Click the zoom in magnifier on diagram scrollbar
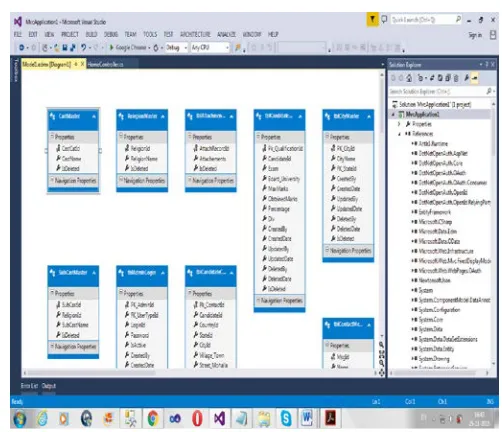502x432 pixels. 381,345
